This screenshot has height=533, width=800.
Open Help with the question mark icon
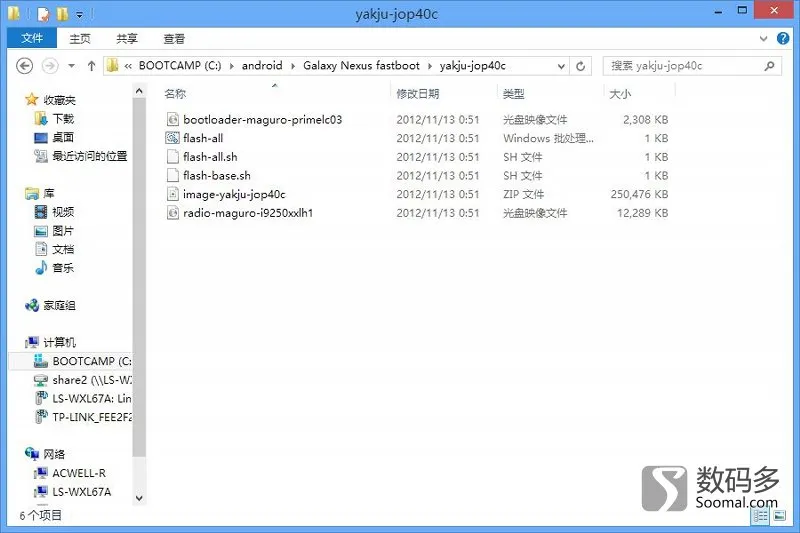(783, 38)
